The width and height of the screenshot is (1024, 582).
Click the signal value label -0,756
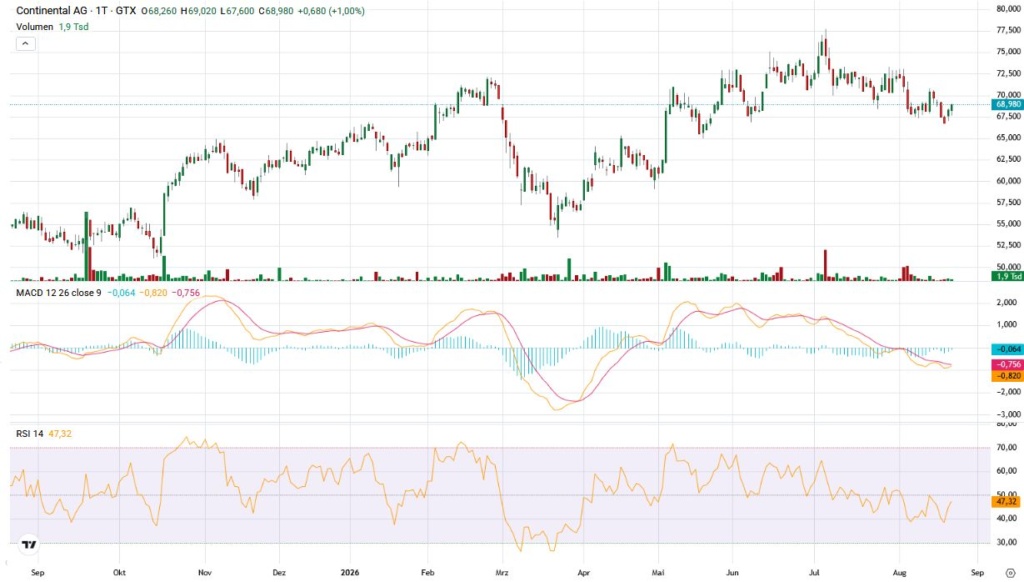(x=1007, y=364)
